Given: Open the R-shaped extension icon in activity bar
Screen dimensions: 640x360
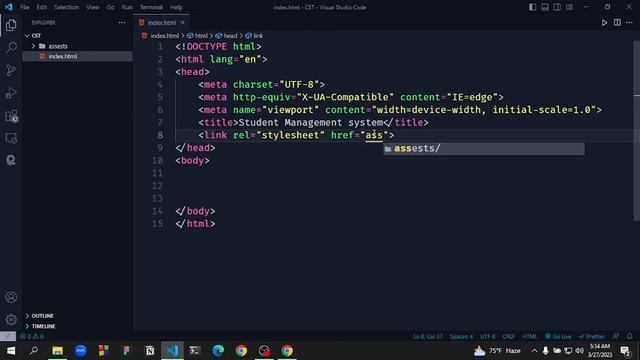Looking at the screenshot, I should 11,160.
